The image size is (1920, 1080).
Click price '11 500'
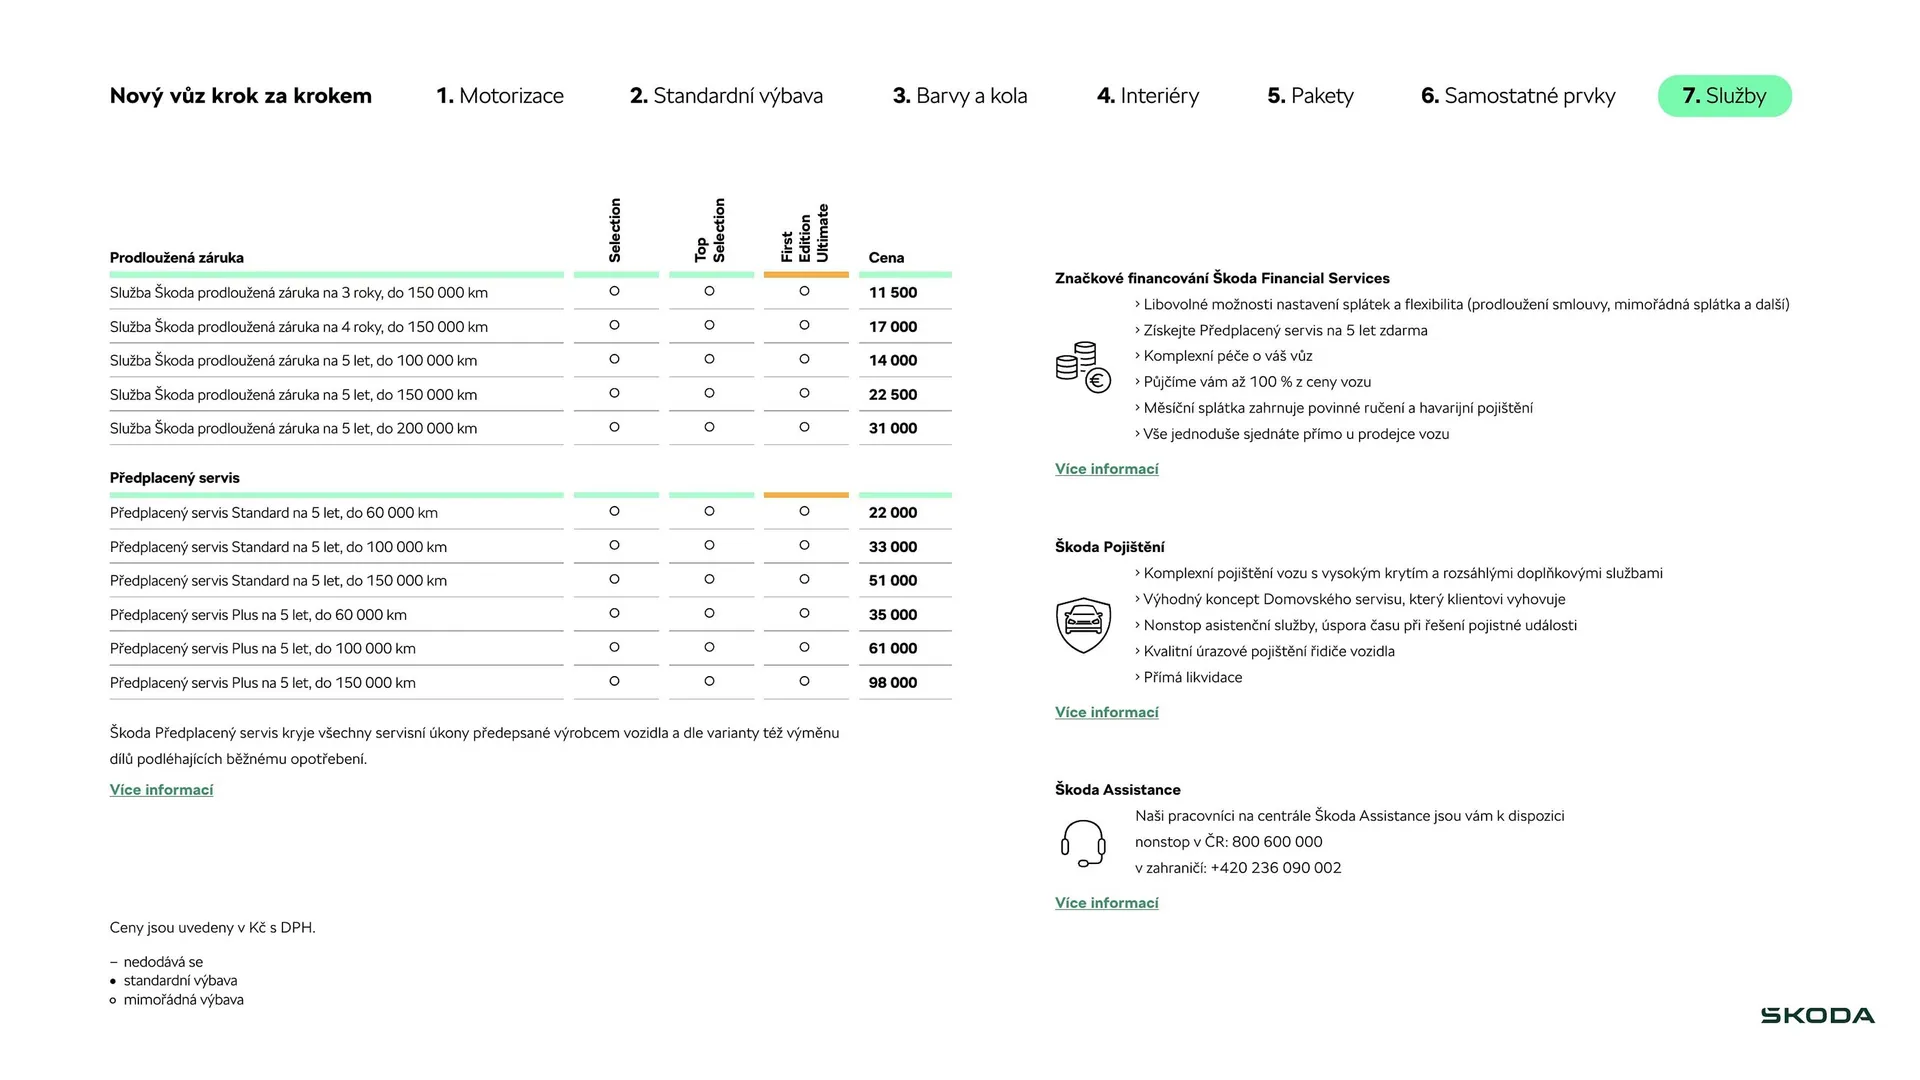coord(893,293)
